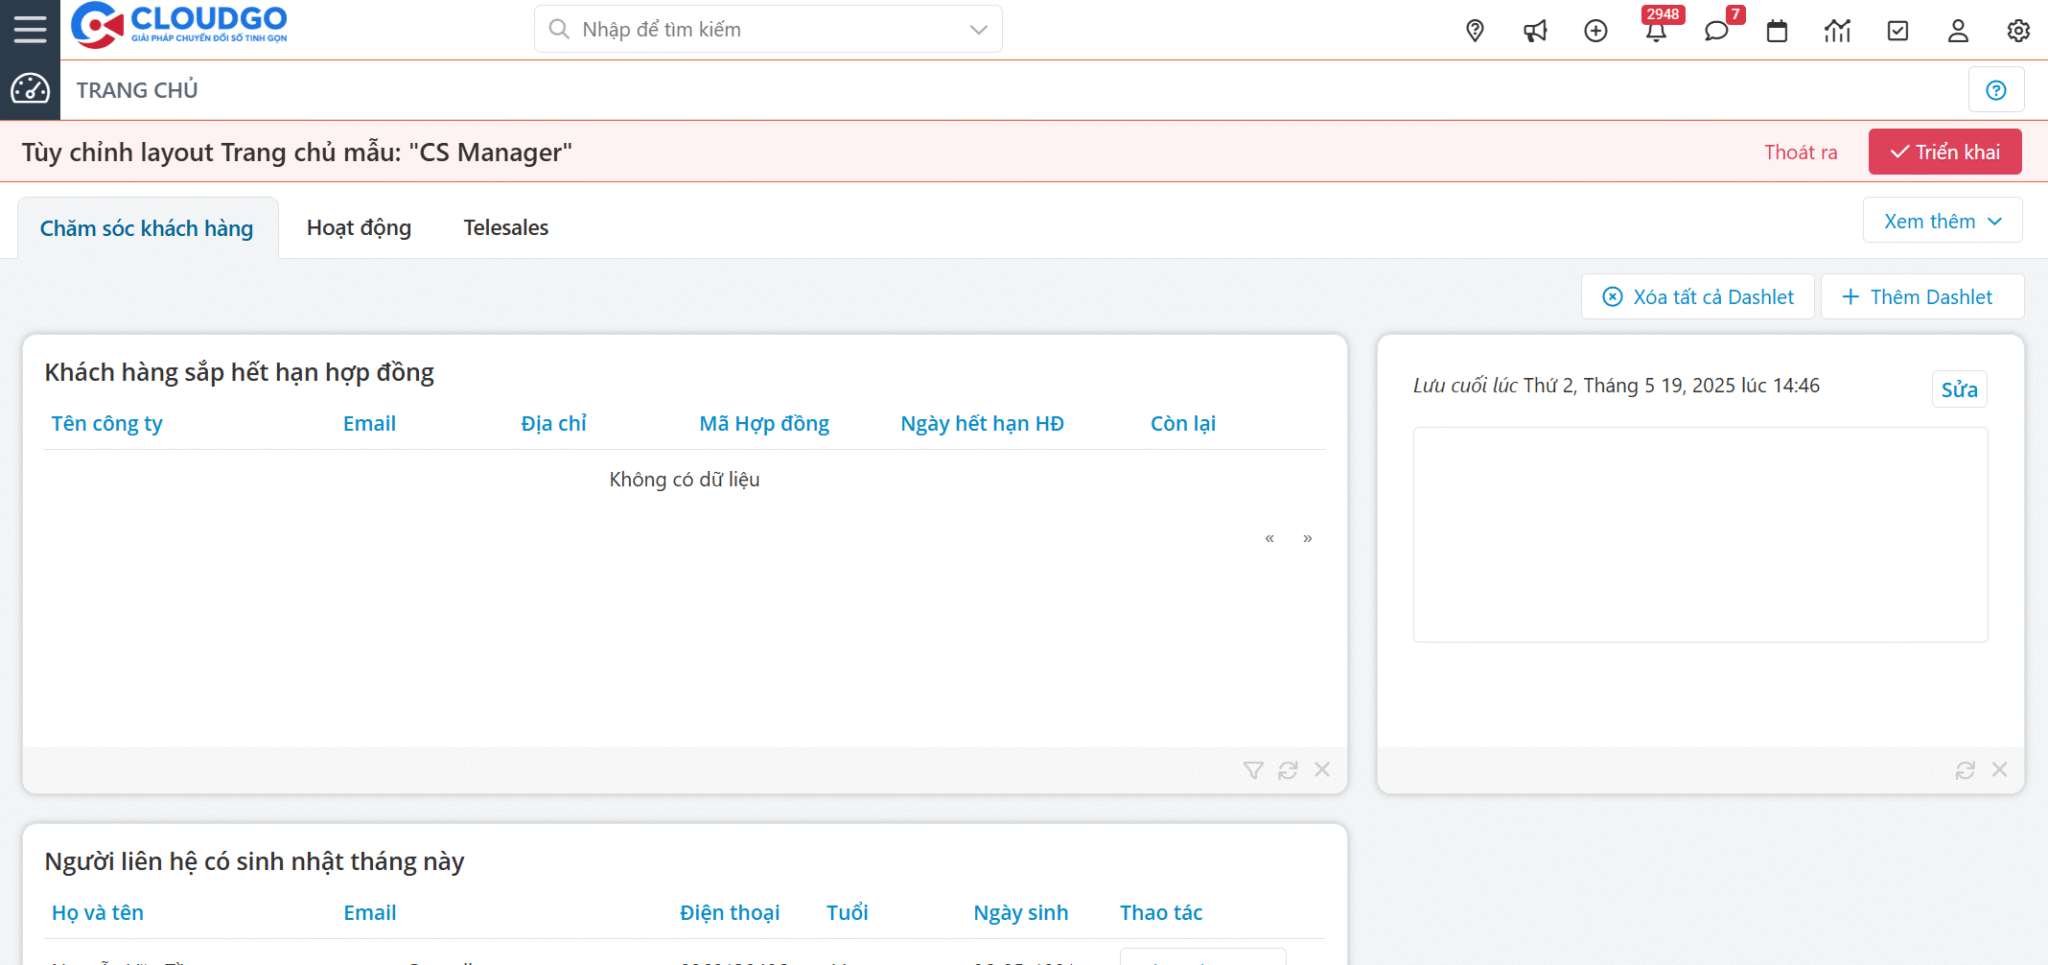Go to next page in contract dashlet

(x=1307, y=538)
